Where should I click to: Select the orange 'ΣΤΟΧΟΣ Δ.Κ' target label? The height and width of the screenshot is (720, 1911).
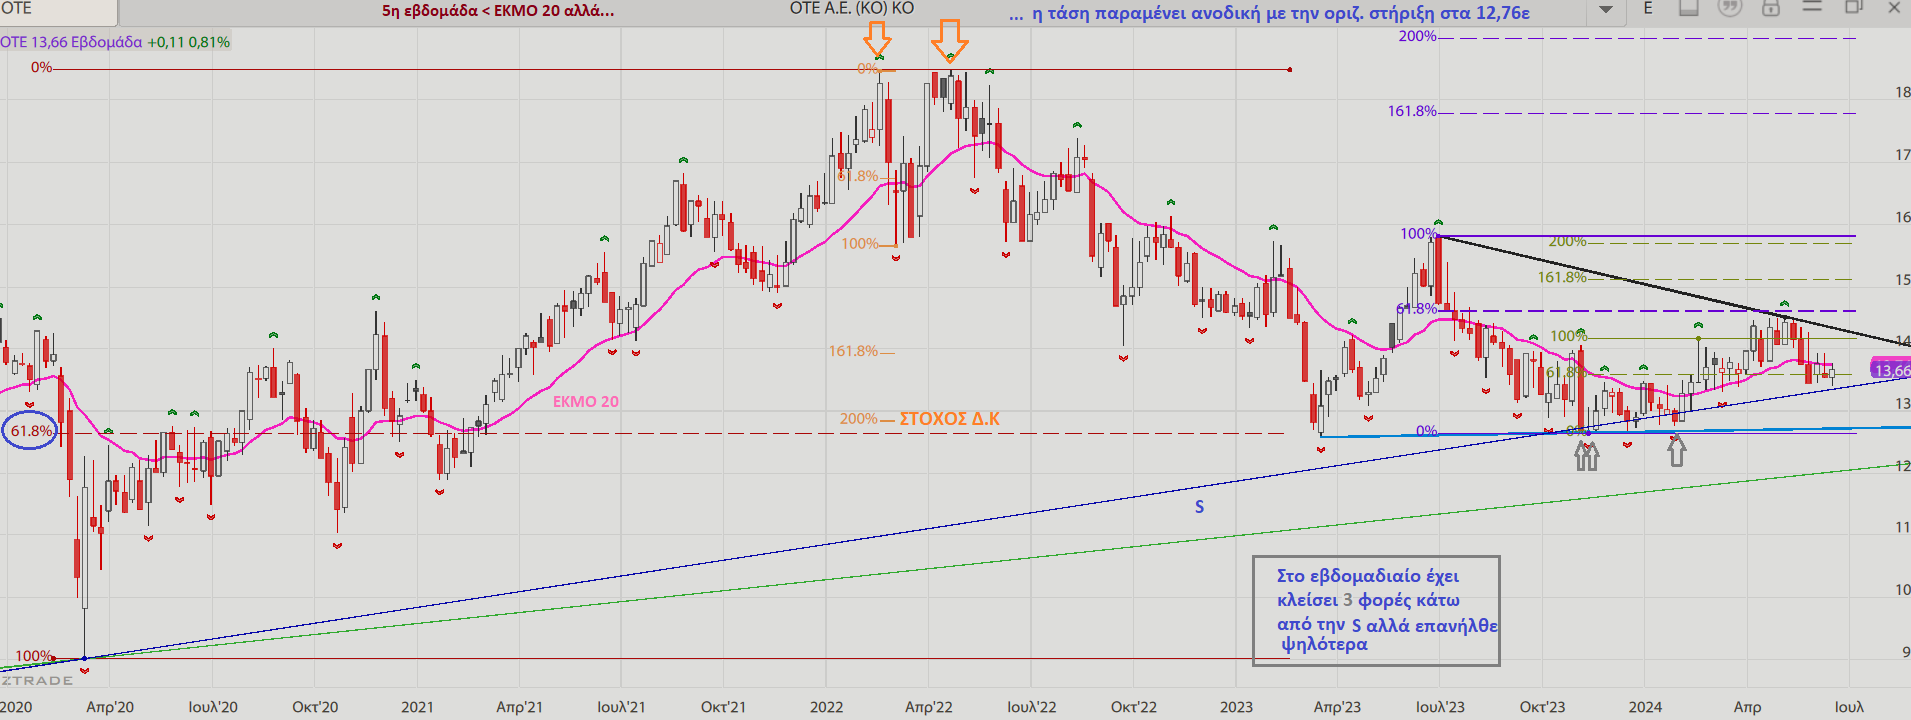(x=949, y=418)
